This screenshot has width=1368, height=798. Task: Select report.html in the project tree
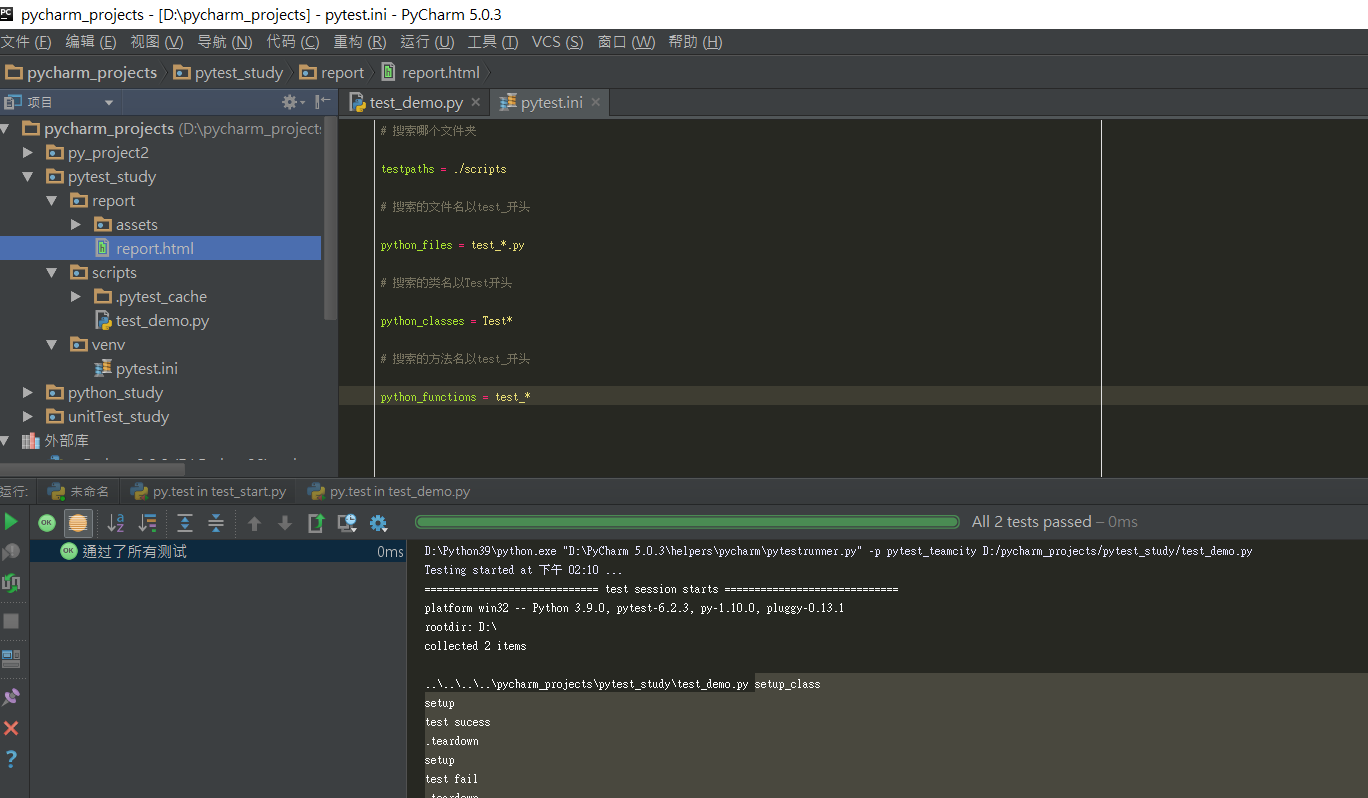point(160,248)
